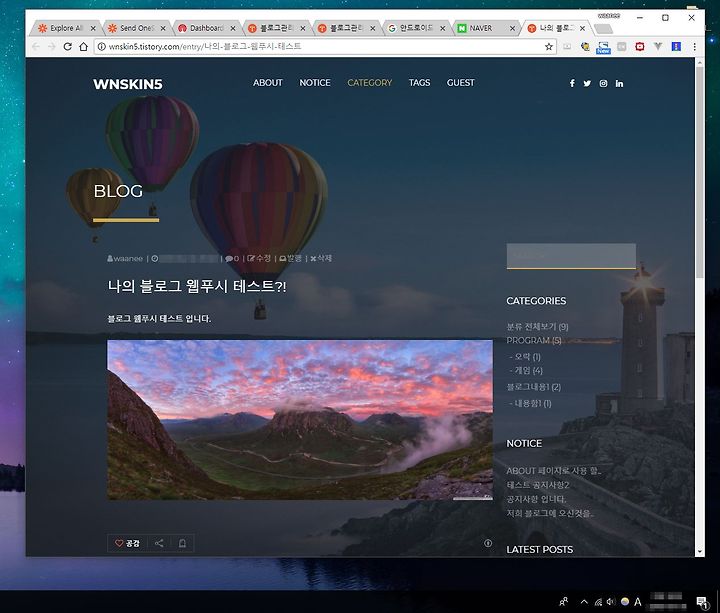Click the WNSKIN5 site logo

(128, 84)
